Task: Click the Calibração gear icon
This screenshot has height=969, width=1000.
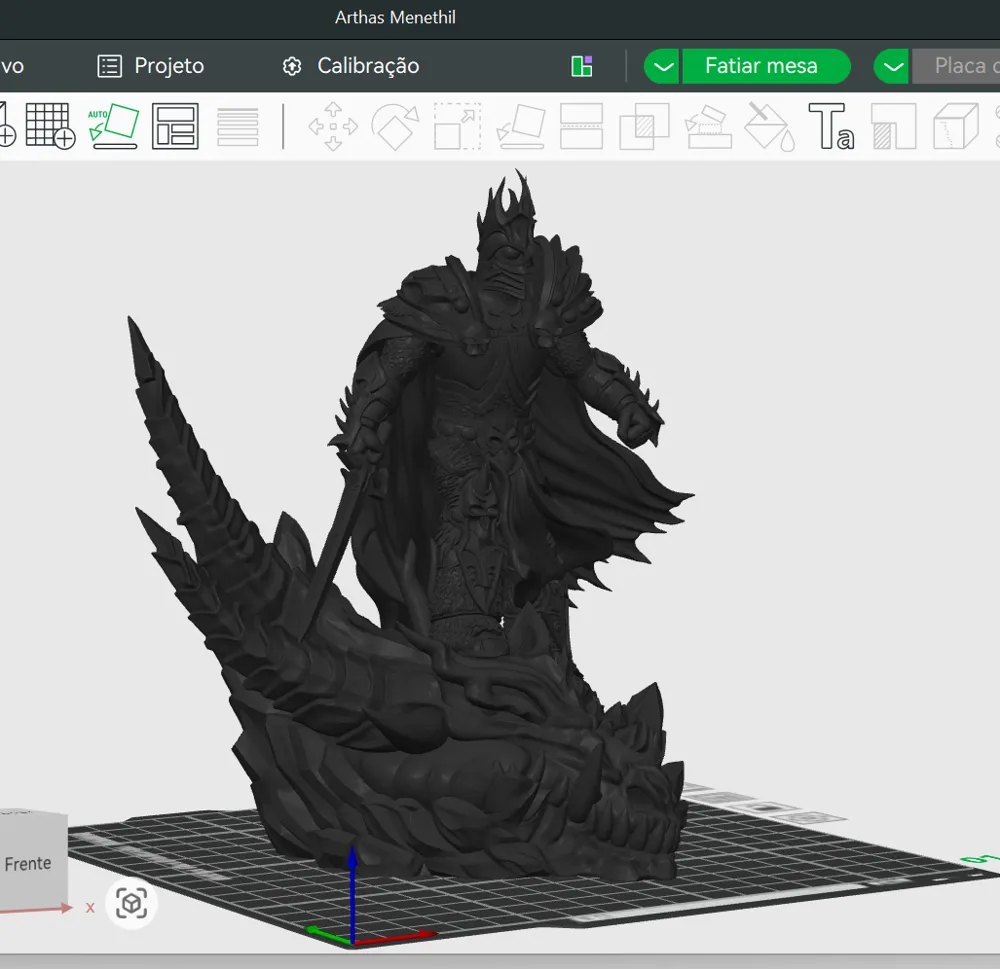Action: 292,66
